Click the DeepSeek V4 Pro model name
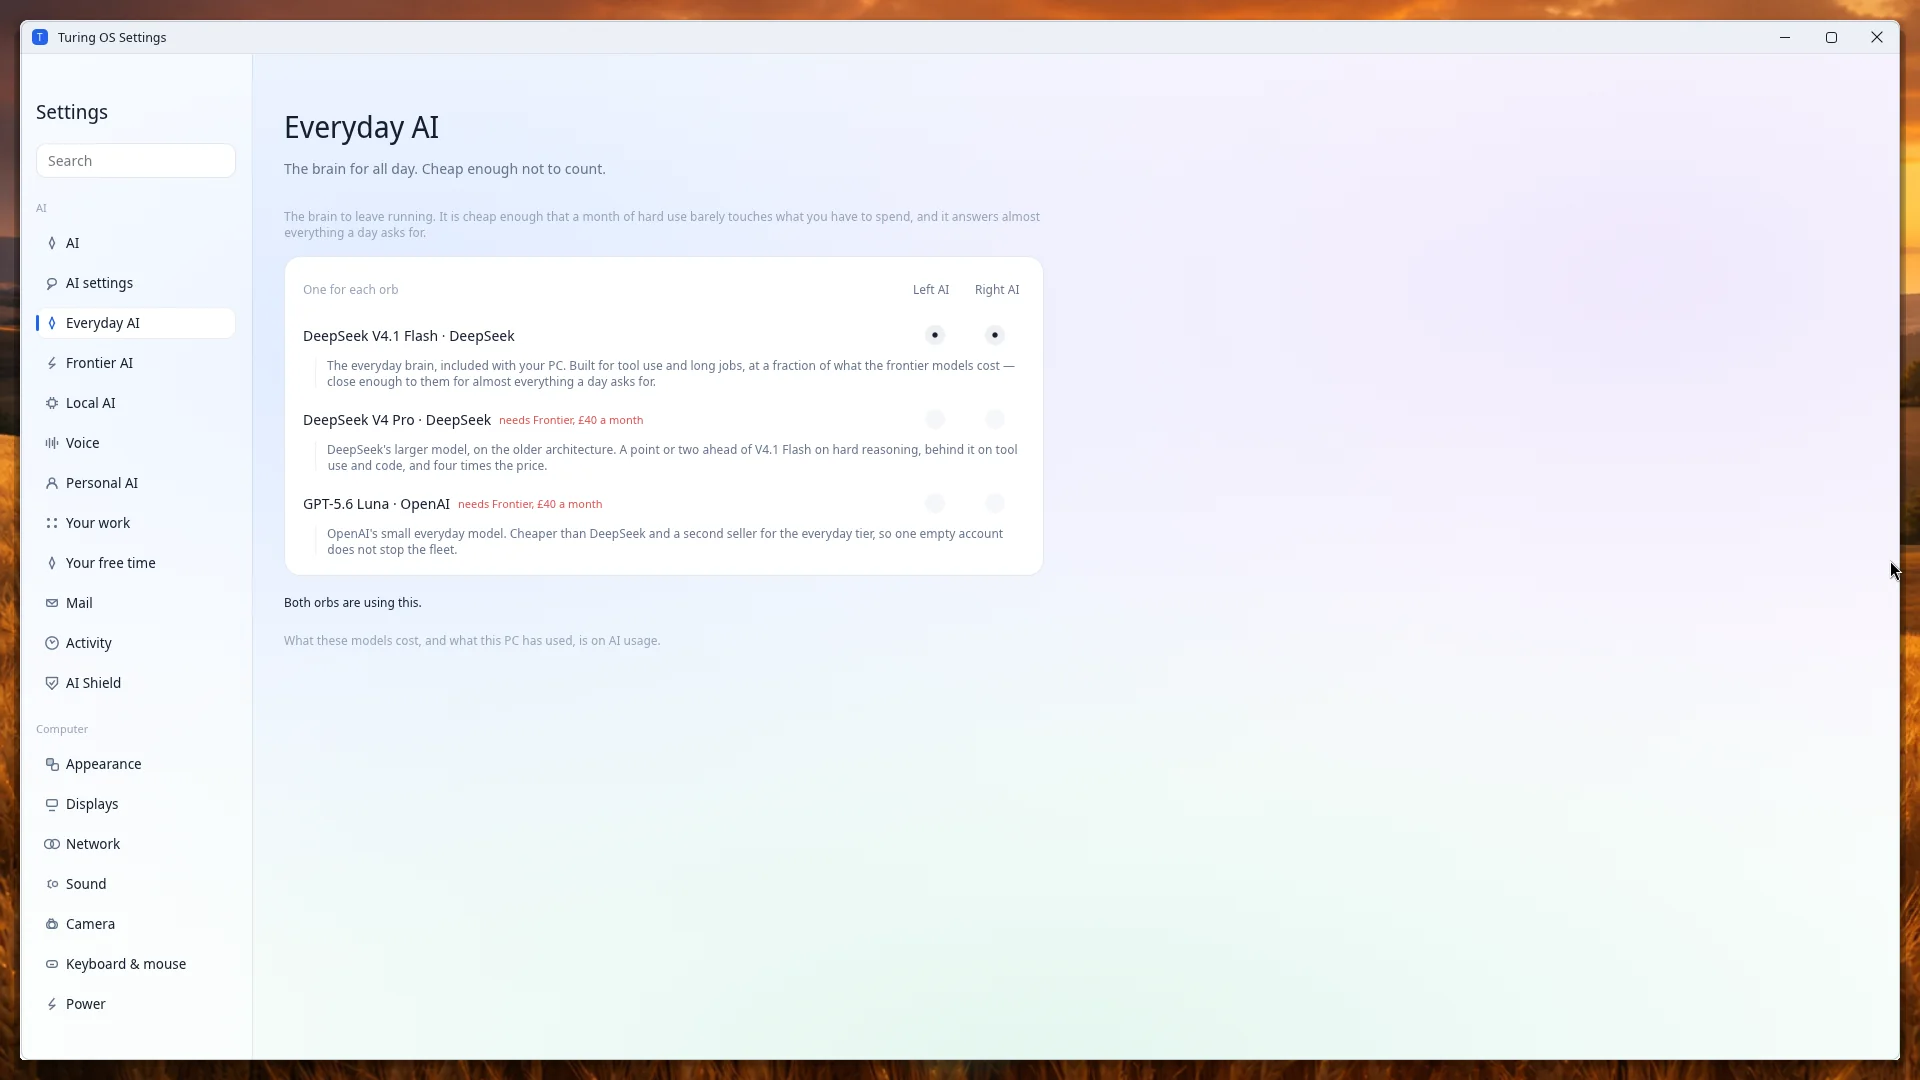The width and height of the screenshot is (1920, 1080). [397, 420]
